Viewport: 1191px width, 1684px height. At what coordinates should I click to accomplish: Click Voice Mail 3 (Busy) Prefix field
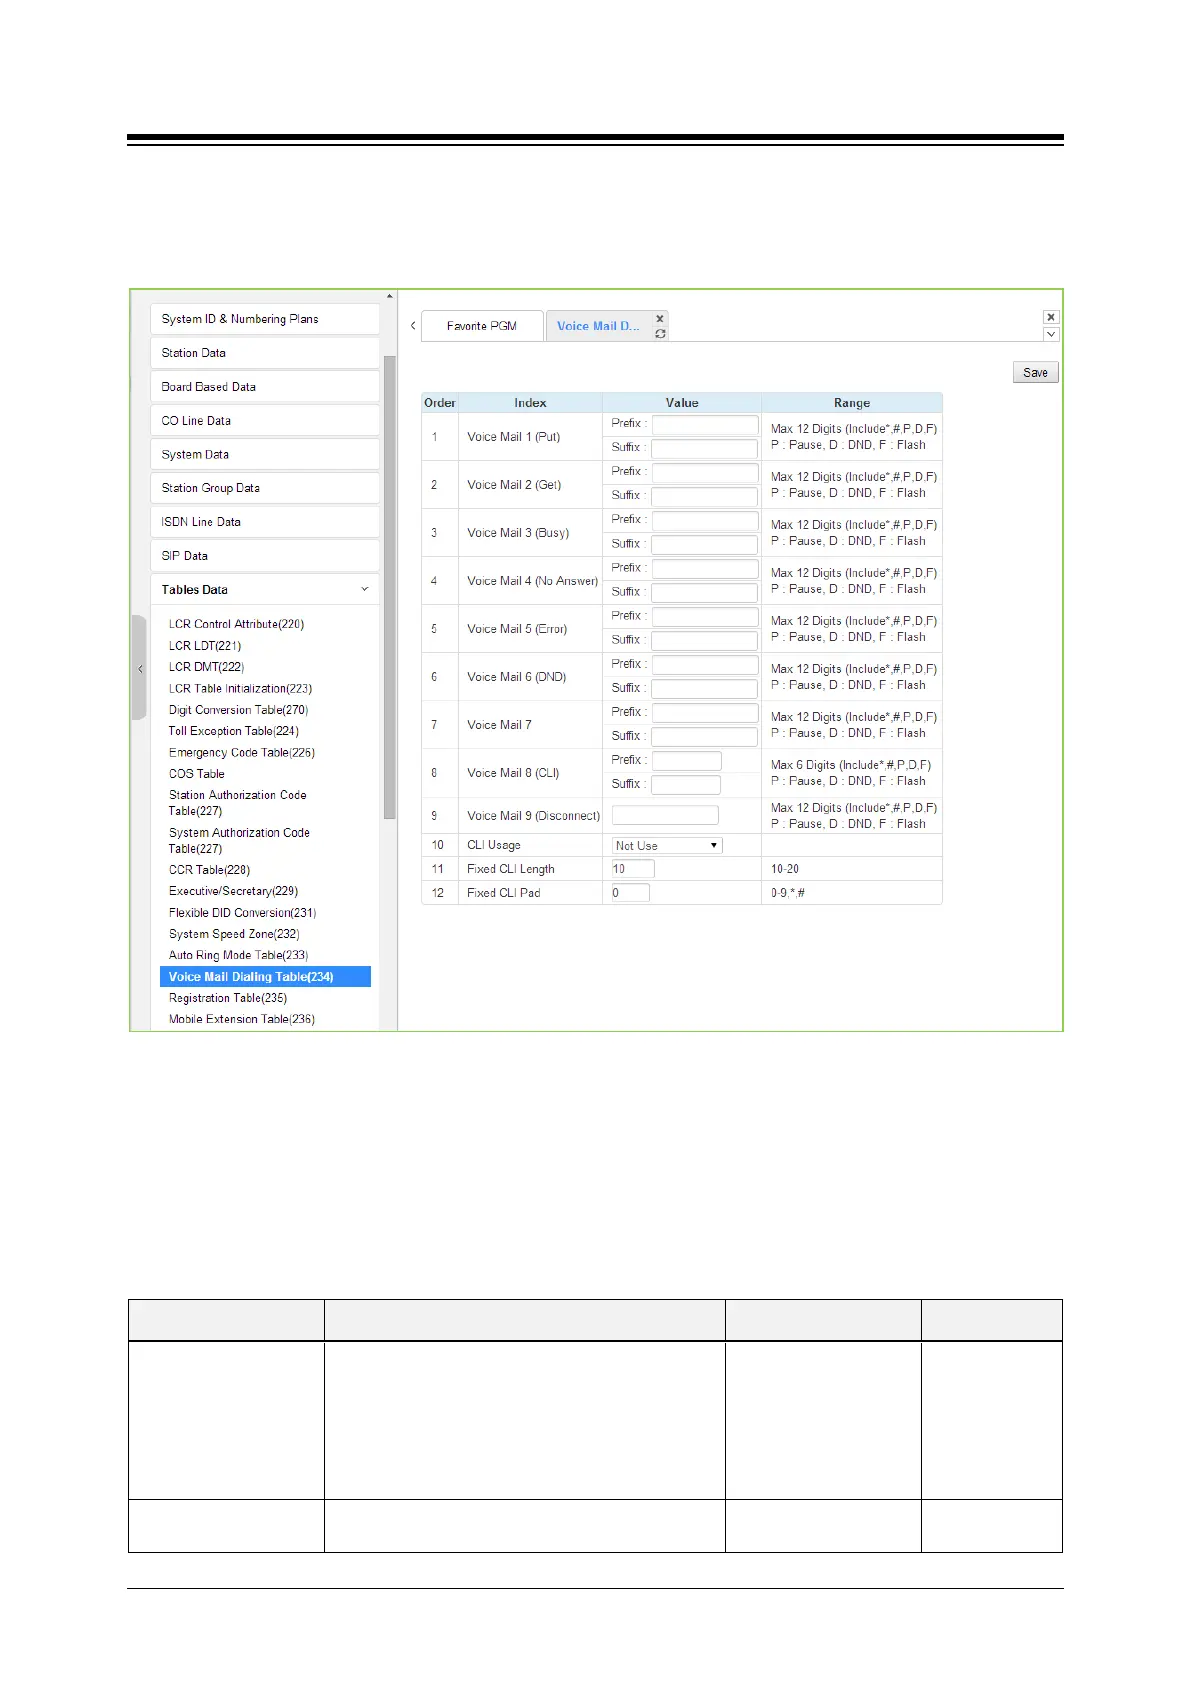pos(705,520)
